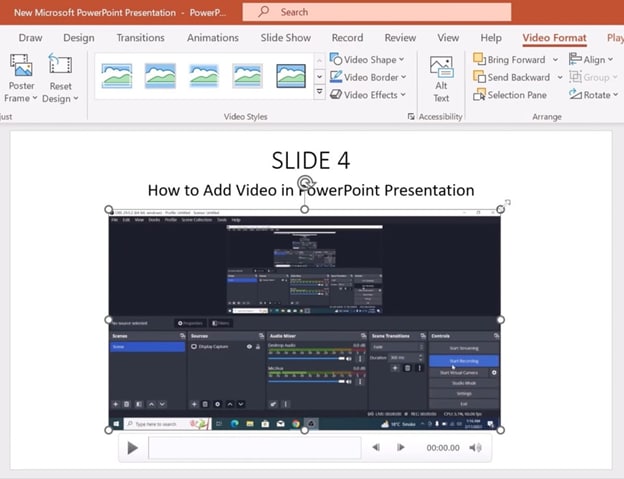Switch to the View tab

[x=448, y=38]
